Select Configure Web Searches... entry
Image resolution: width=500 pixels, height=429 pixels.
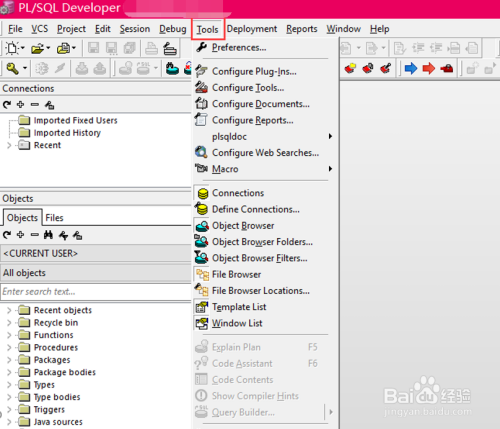click(265, 153)
